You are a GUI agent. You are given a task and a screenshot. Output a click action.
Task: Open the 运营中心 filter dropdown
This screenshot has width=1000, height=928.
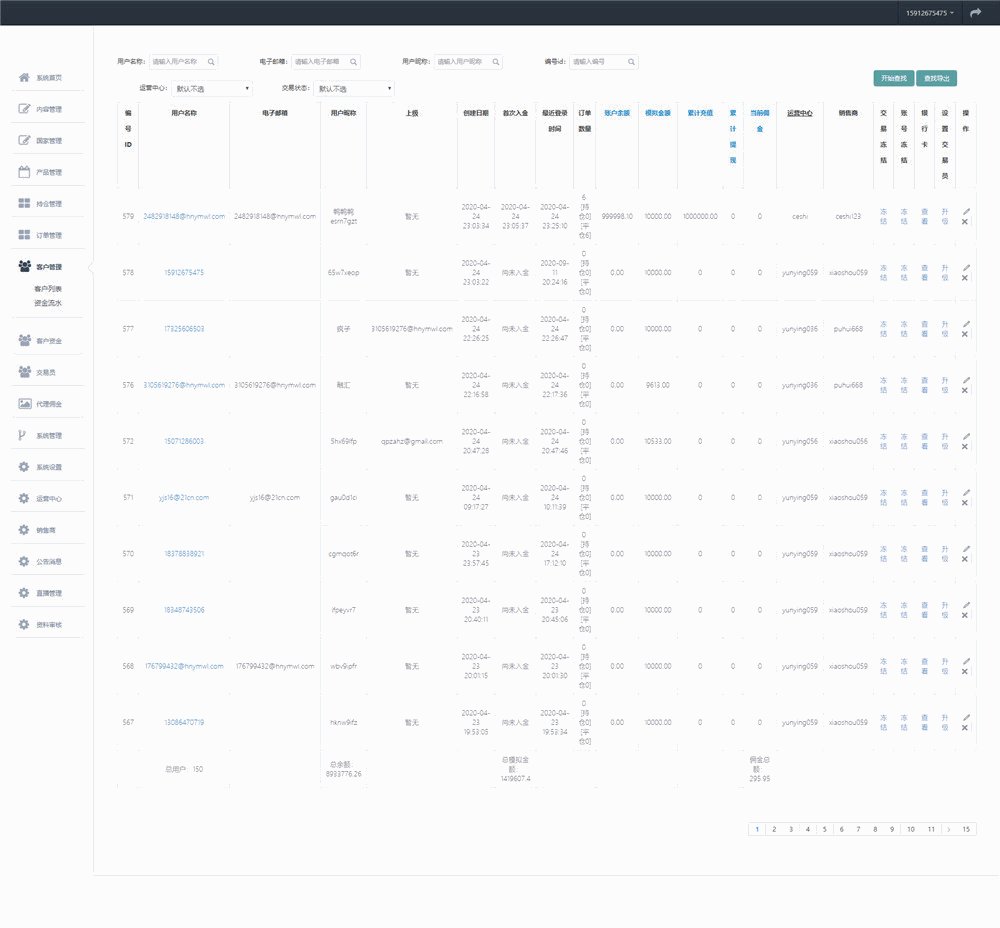[x=211, y=88]
